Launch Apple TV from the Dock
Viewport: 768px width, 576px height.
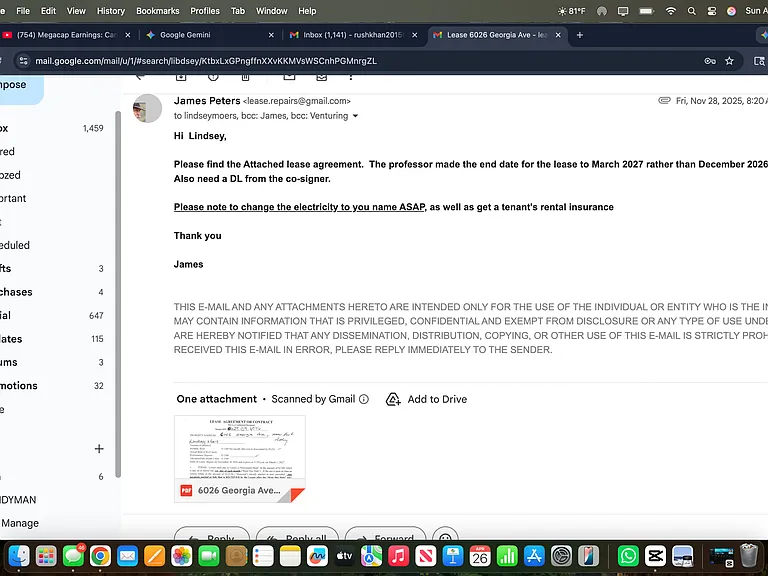[x=344, y=556]
